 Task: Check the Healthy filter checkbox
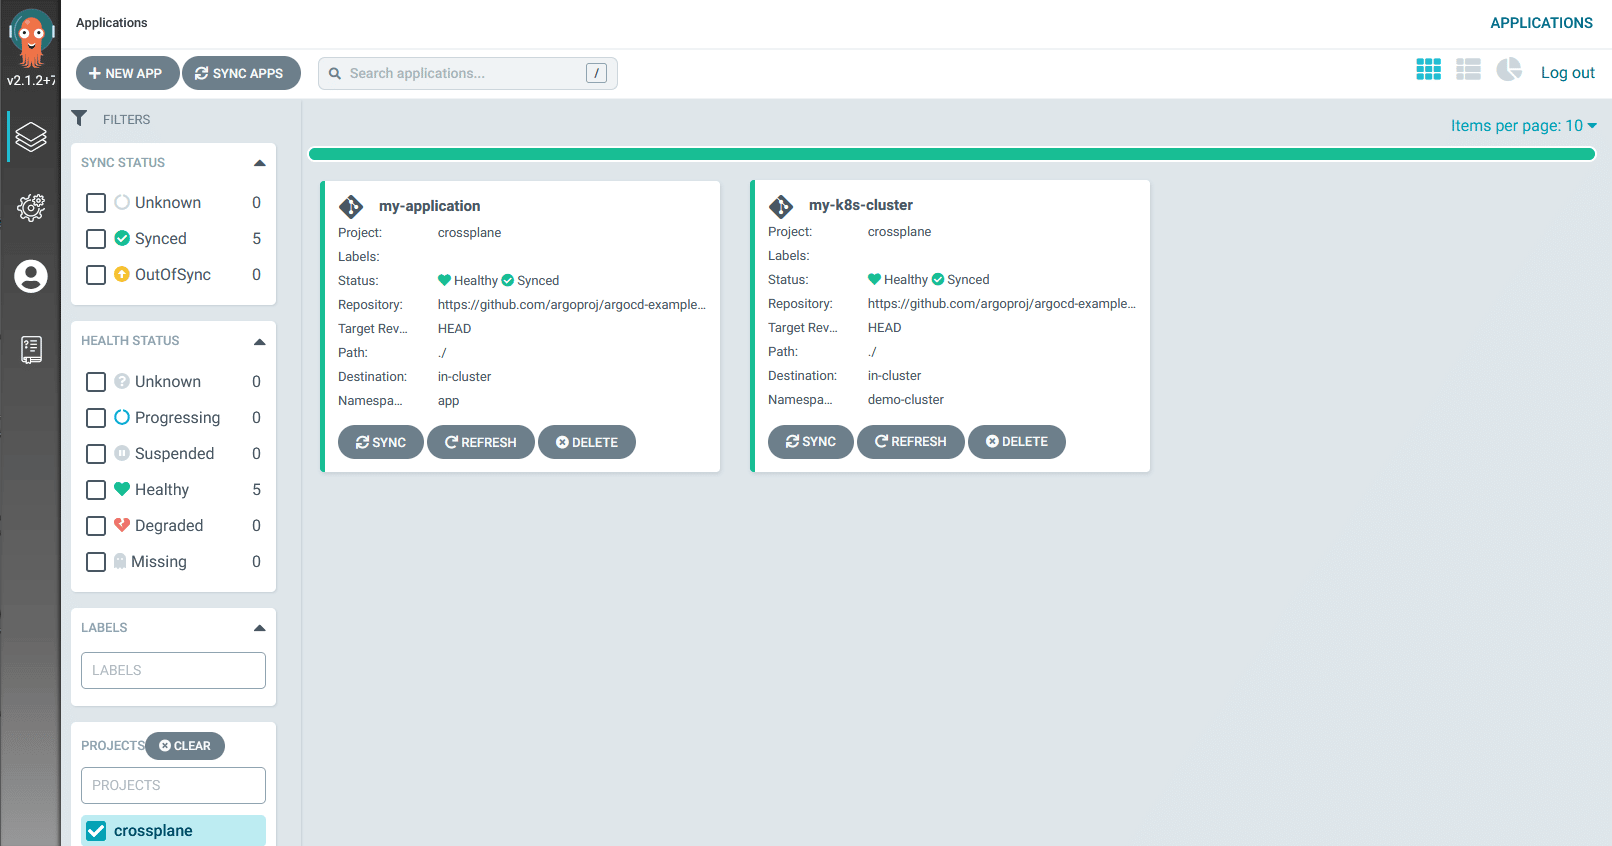[x=96, y=490]
